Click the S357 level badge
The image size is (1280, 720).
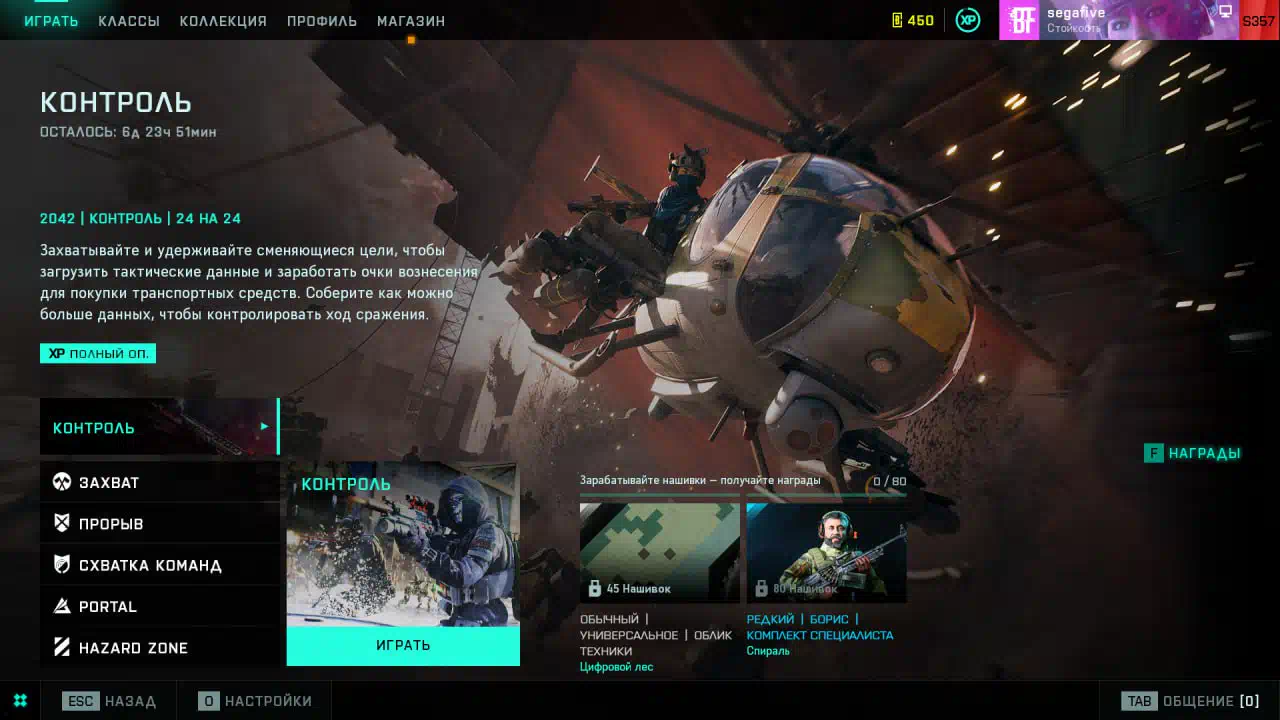(x=1258, y=21)
